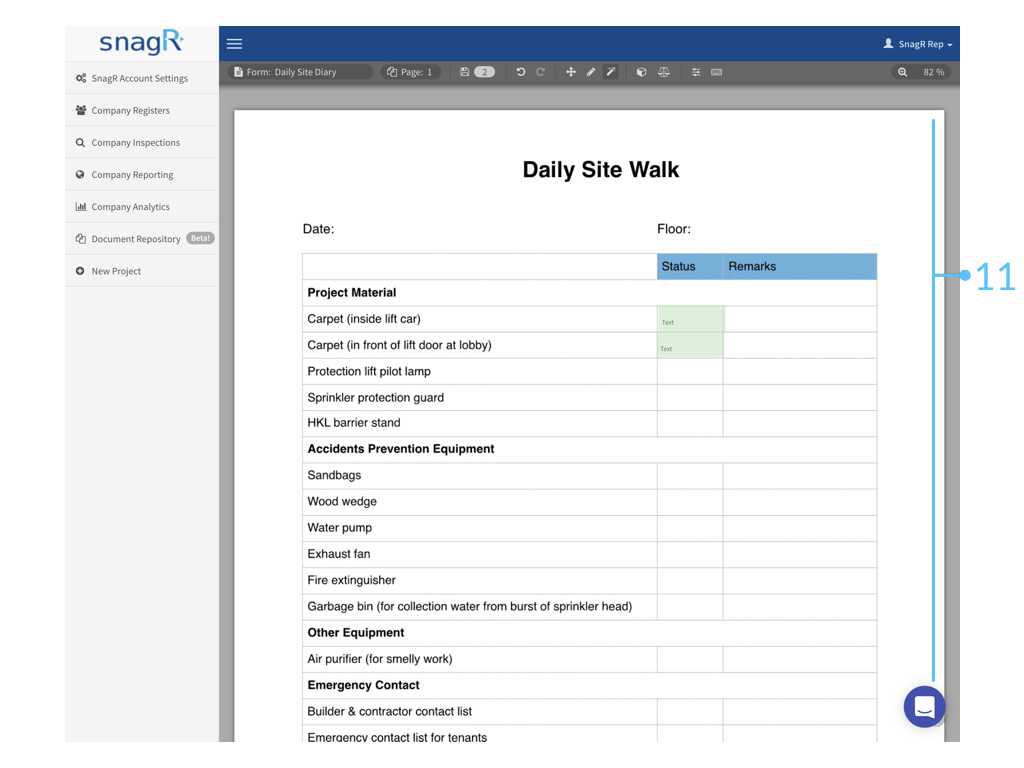1024x768 pixels.
Task: Click the Remarks column header
Action: (800, 266)
